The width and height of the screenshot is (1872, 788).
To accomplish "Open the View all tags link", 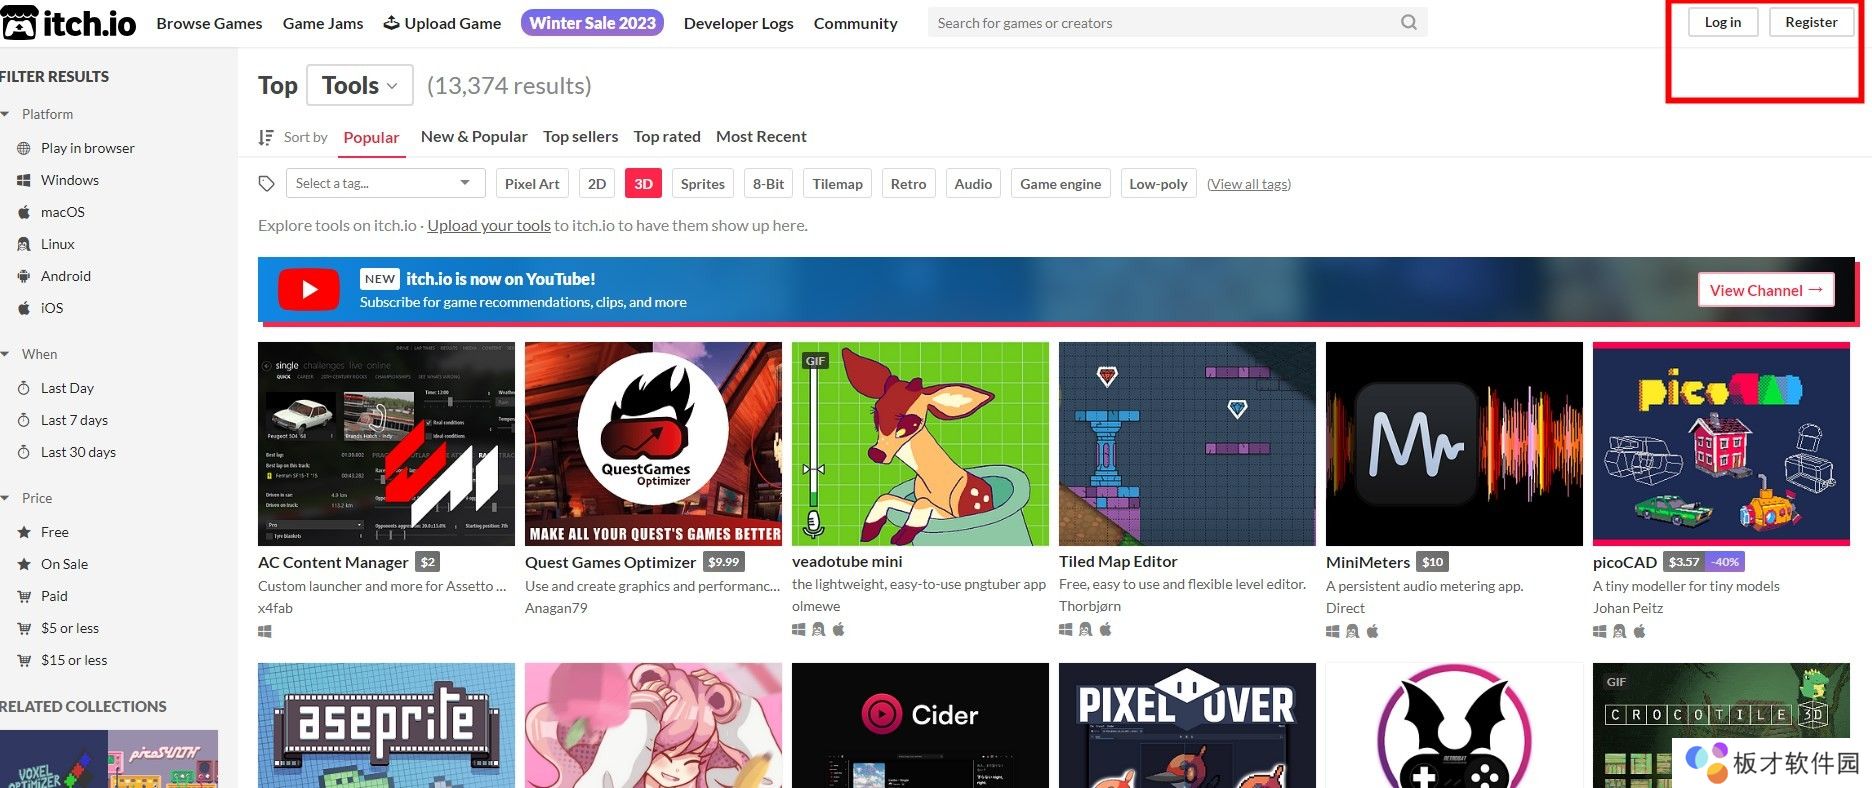I will point(1248,184).
